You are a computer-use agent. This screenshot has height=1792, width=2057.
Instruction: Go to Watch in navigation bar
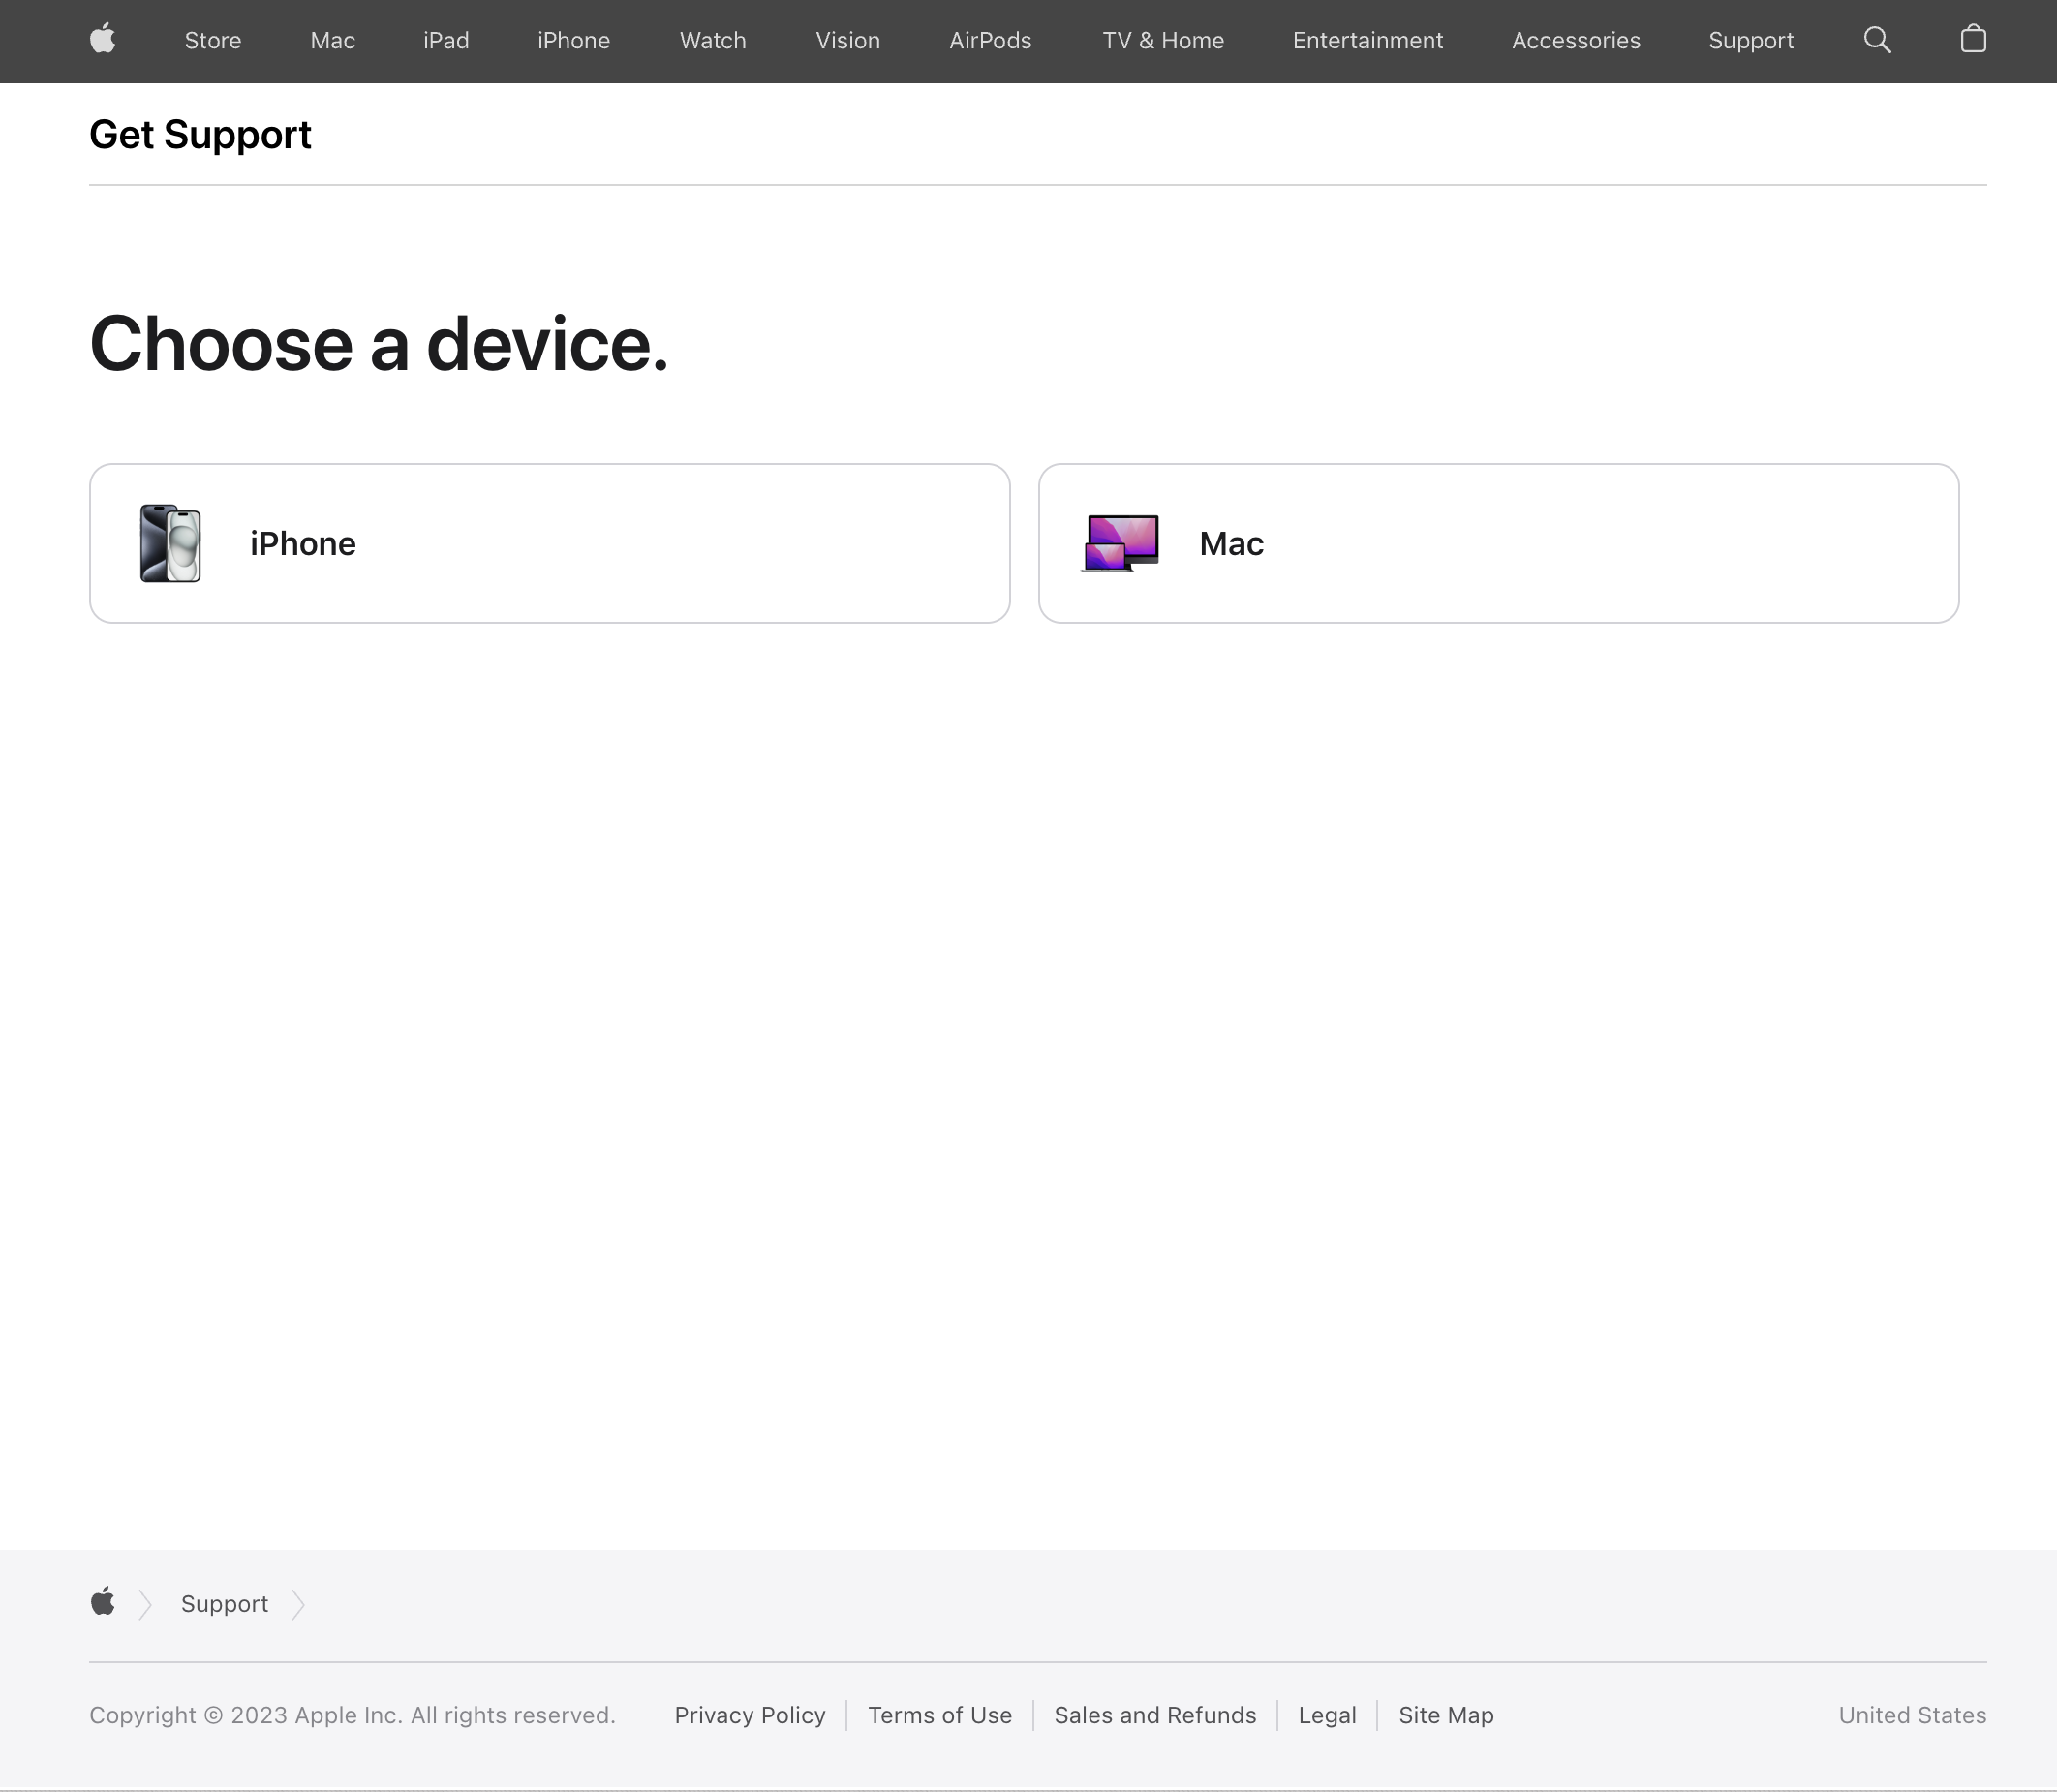coord(712,41)
